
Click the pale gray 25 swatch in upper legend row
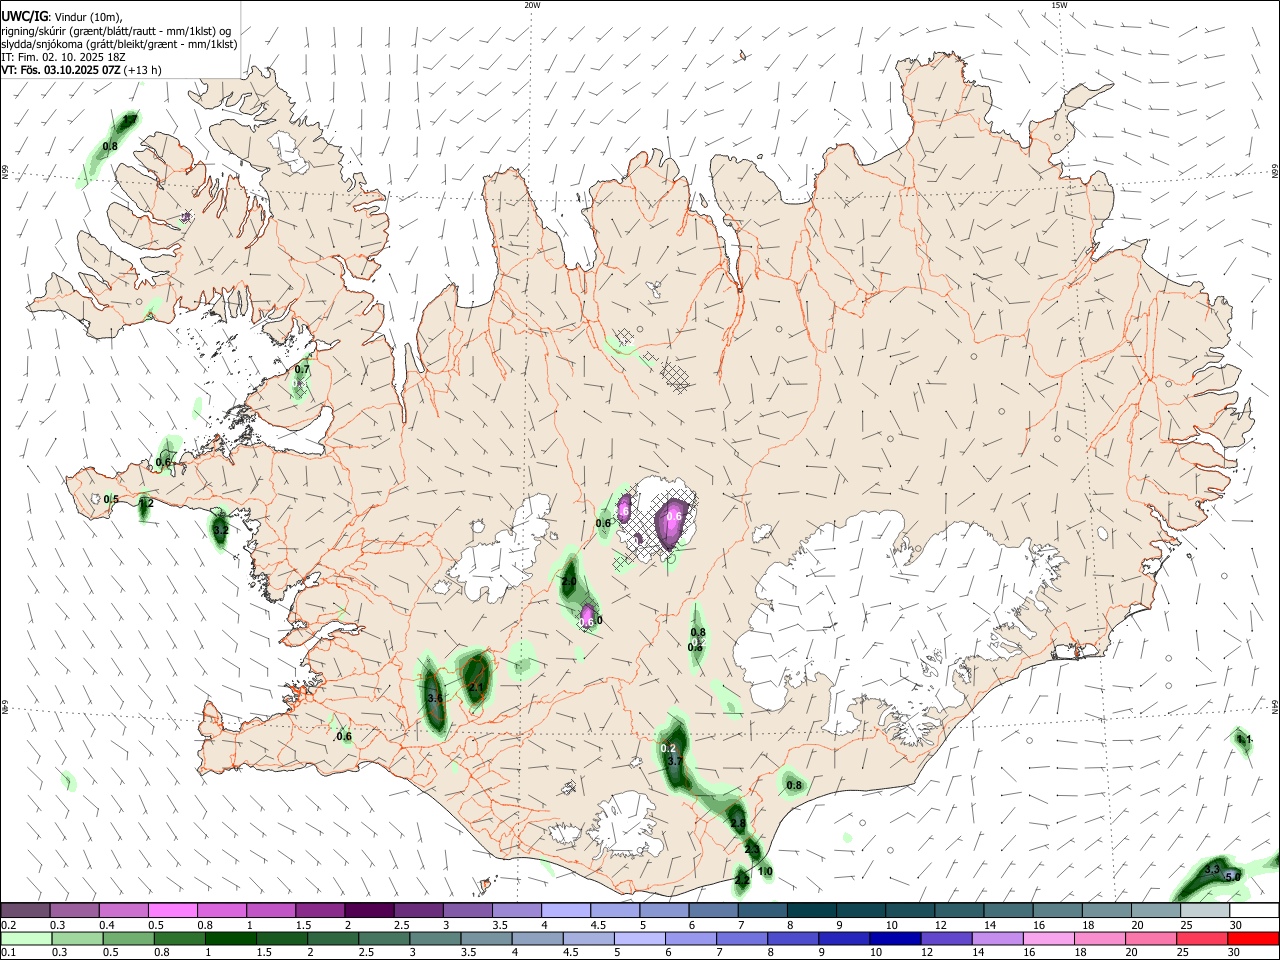[1204, 911]
